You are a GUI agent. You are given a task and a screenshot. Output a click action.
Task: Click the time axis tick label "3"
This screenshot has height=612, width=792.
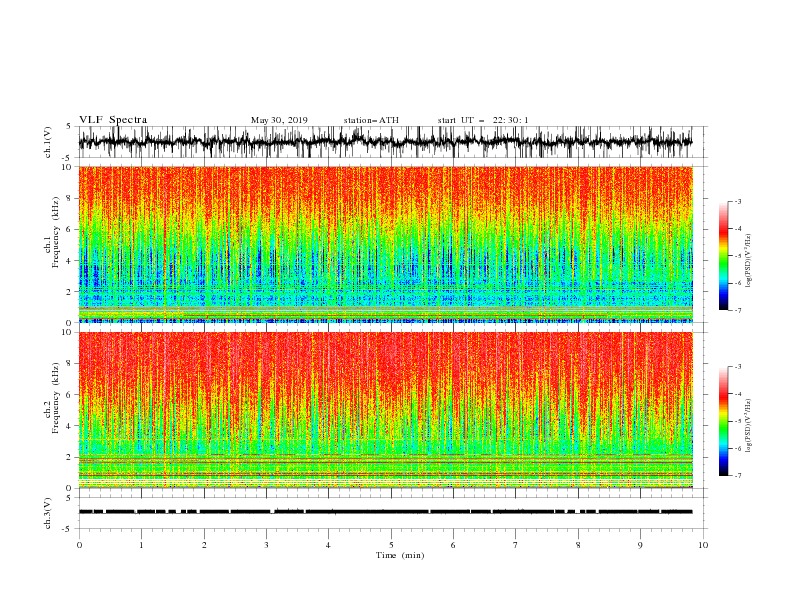coord(266,545)
